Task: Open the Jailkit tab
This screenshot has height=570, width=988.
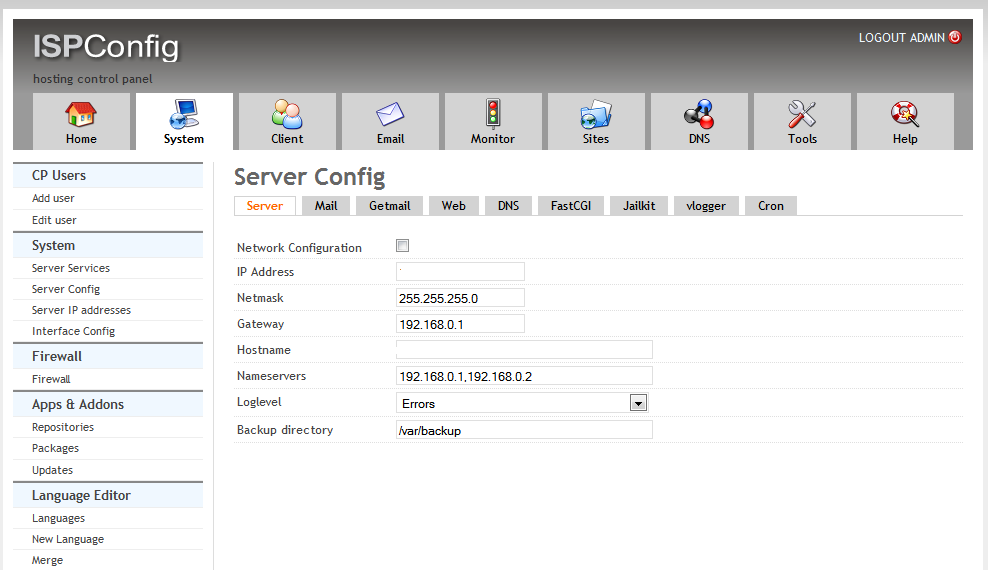Action: pos(639,206)
